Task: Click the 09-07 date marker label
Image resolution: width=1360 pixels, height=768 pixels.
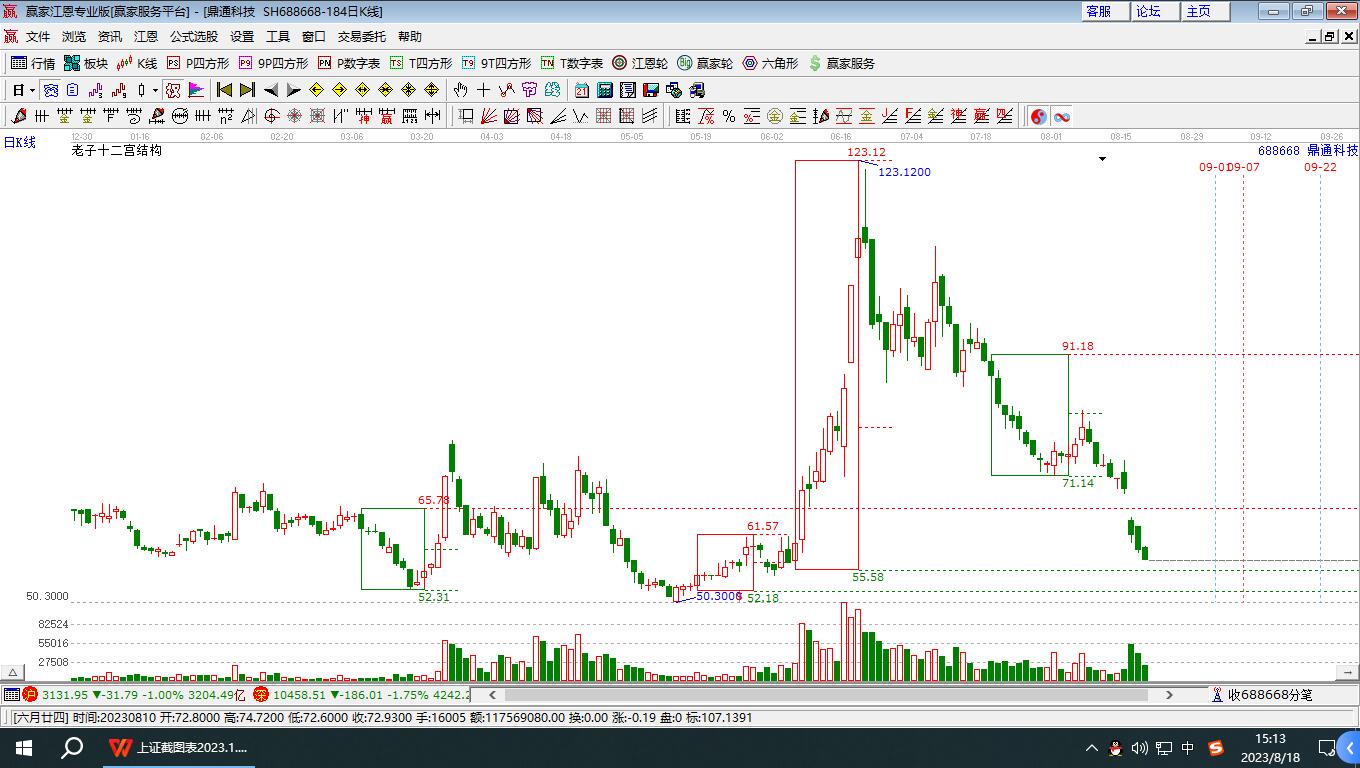Action: 1244,167
